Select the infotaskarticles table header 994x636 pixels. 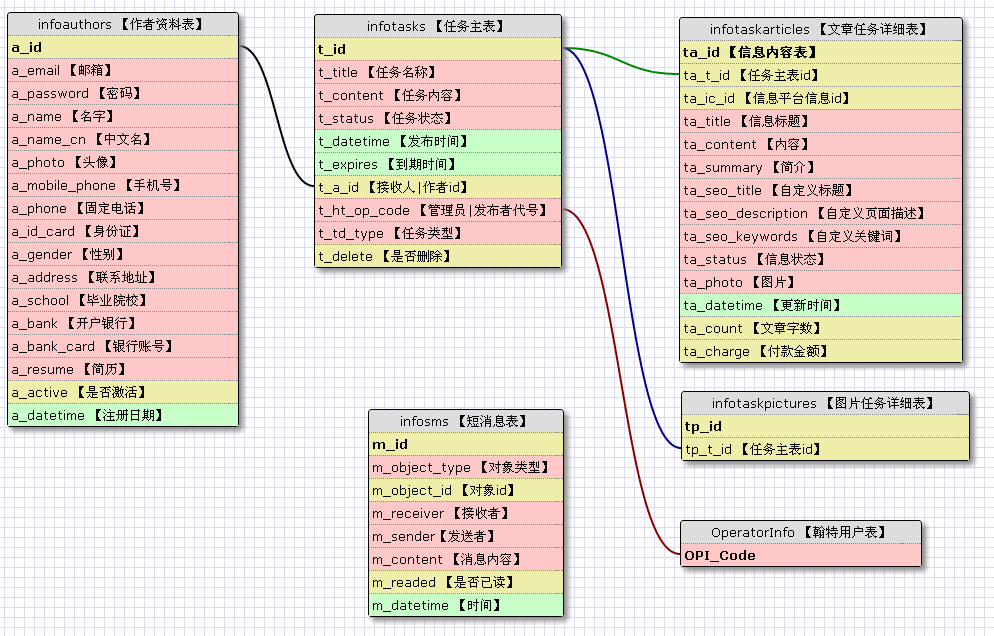pyautogui.click(x=820, y=29)
